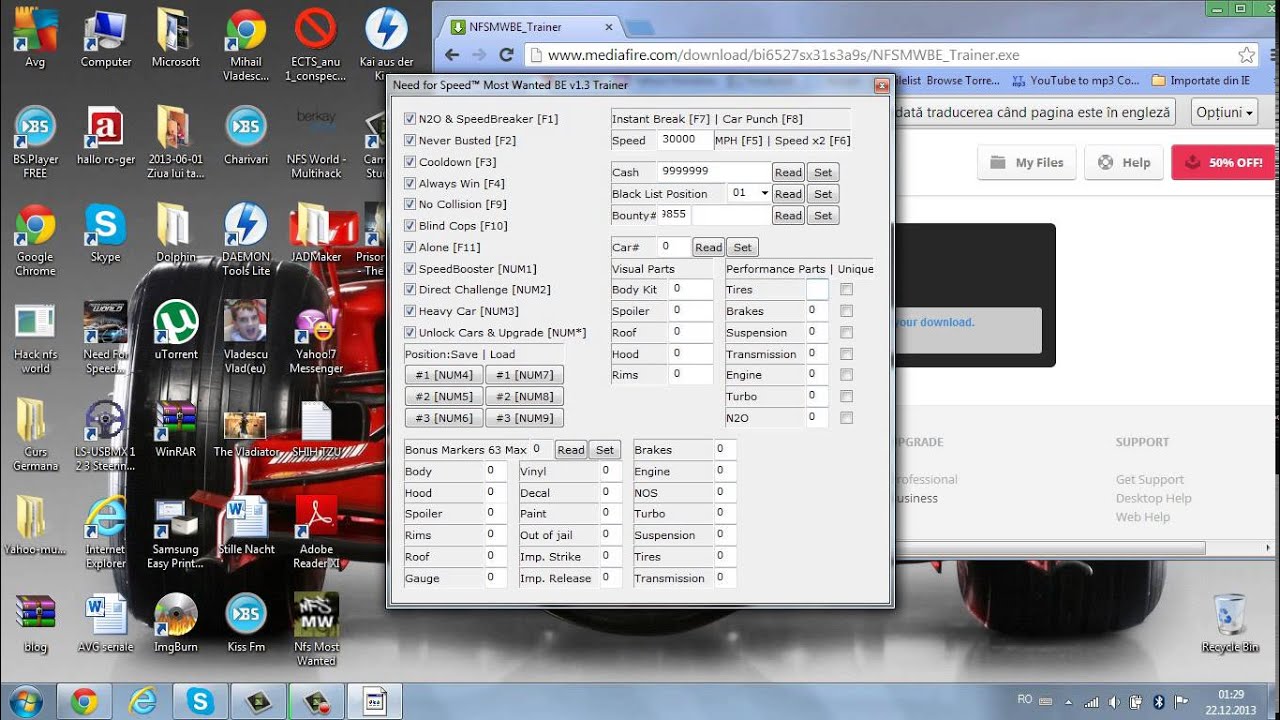Viewport: 1280px width, 720px height.
Task: Toggle the Cooldown [F3] option
Action: [410, 162]
